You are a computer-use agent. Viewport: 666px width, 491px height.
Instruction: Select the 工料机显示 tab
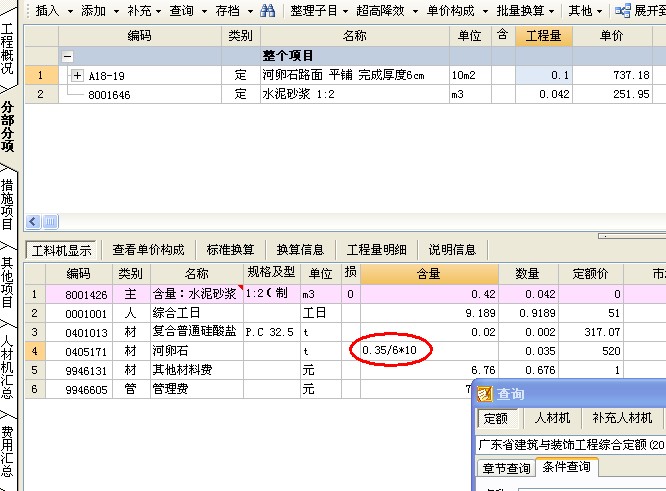click(x=62, y=250)
